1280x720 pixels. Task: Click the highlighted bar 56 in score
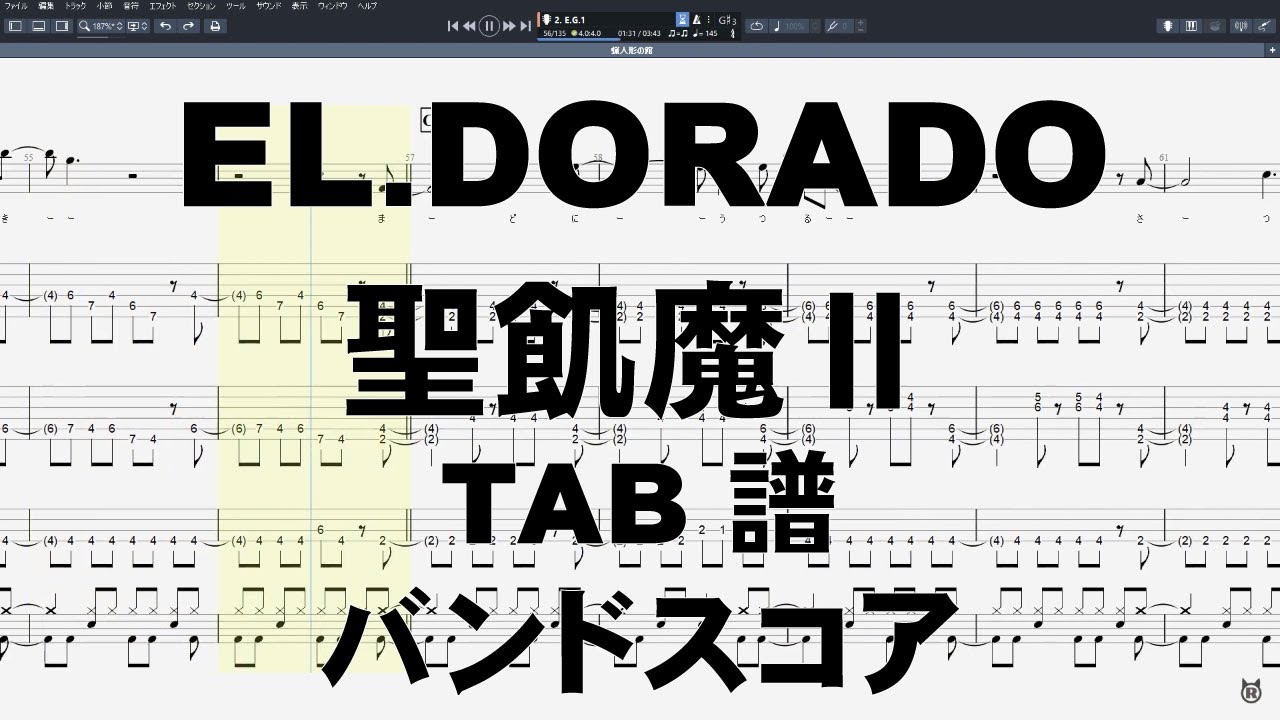coord(315,390)
